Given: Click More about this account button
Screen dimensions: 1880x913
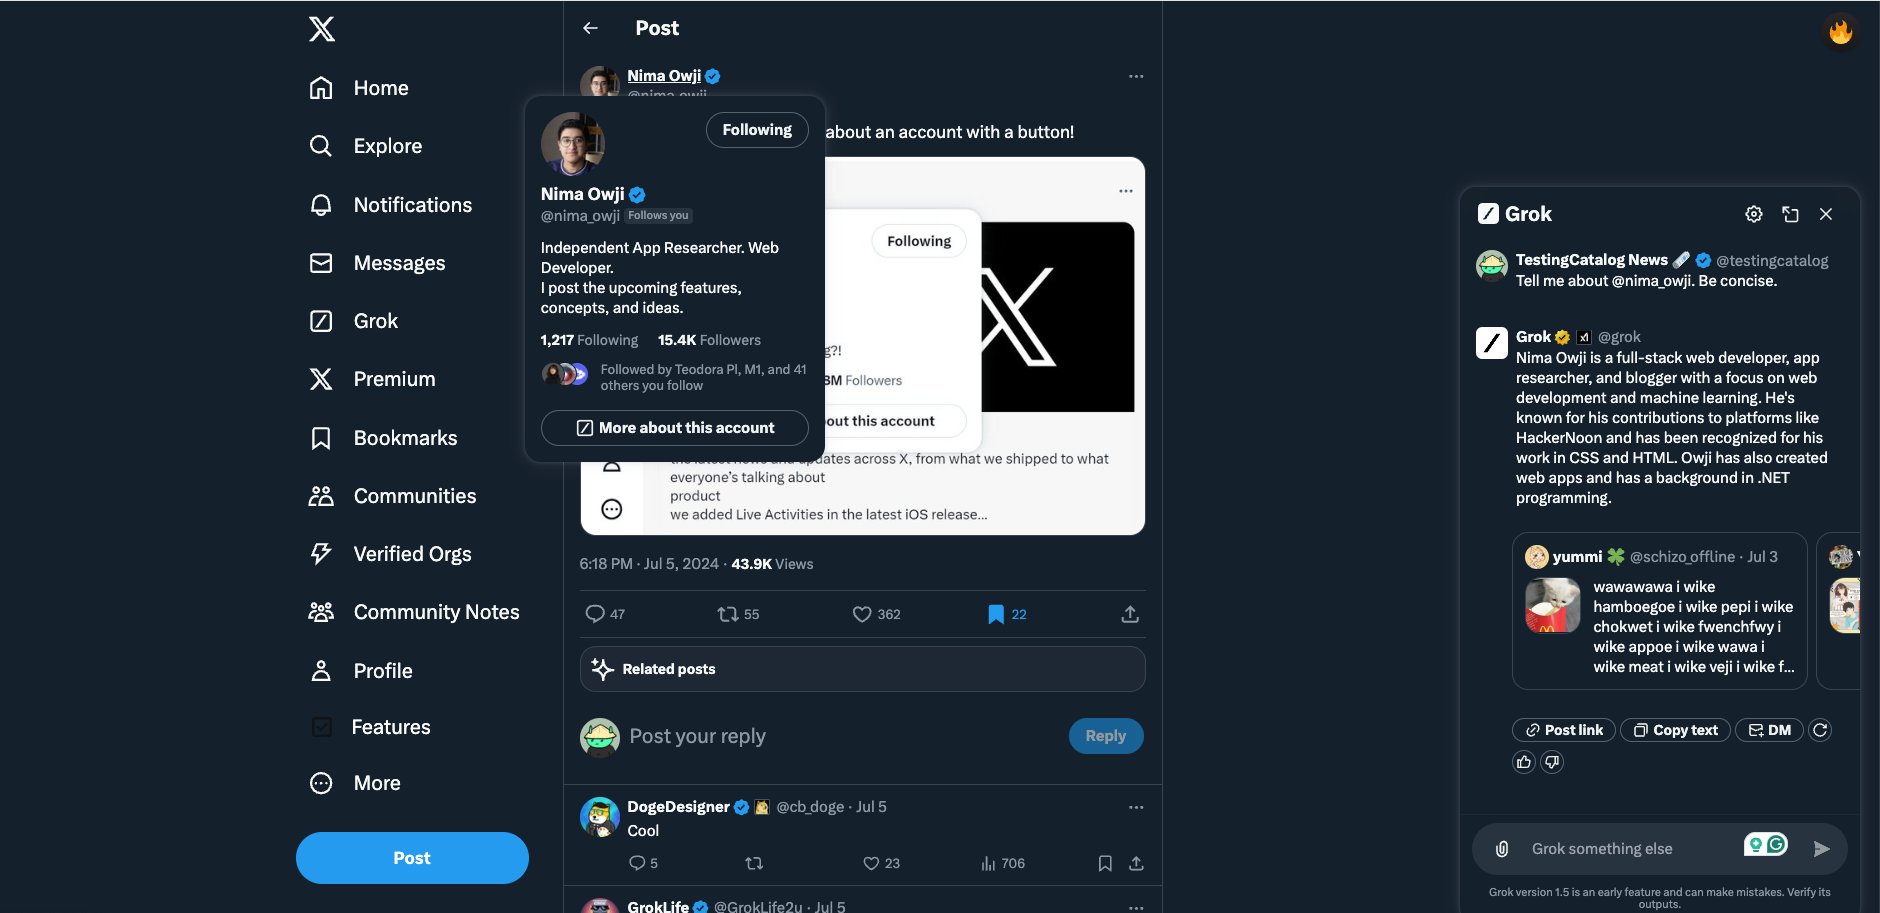Looking at the screenshot, I should click(675, 428).
